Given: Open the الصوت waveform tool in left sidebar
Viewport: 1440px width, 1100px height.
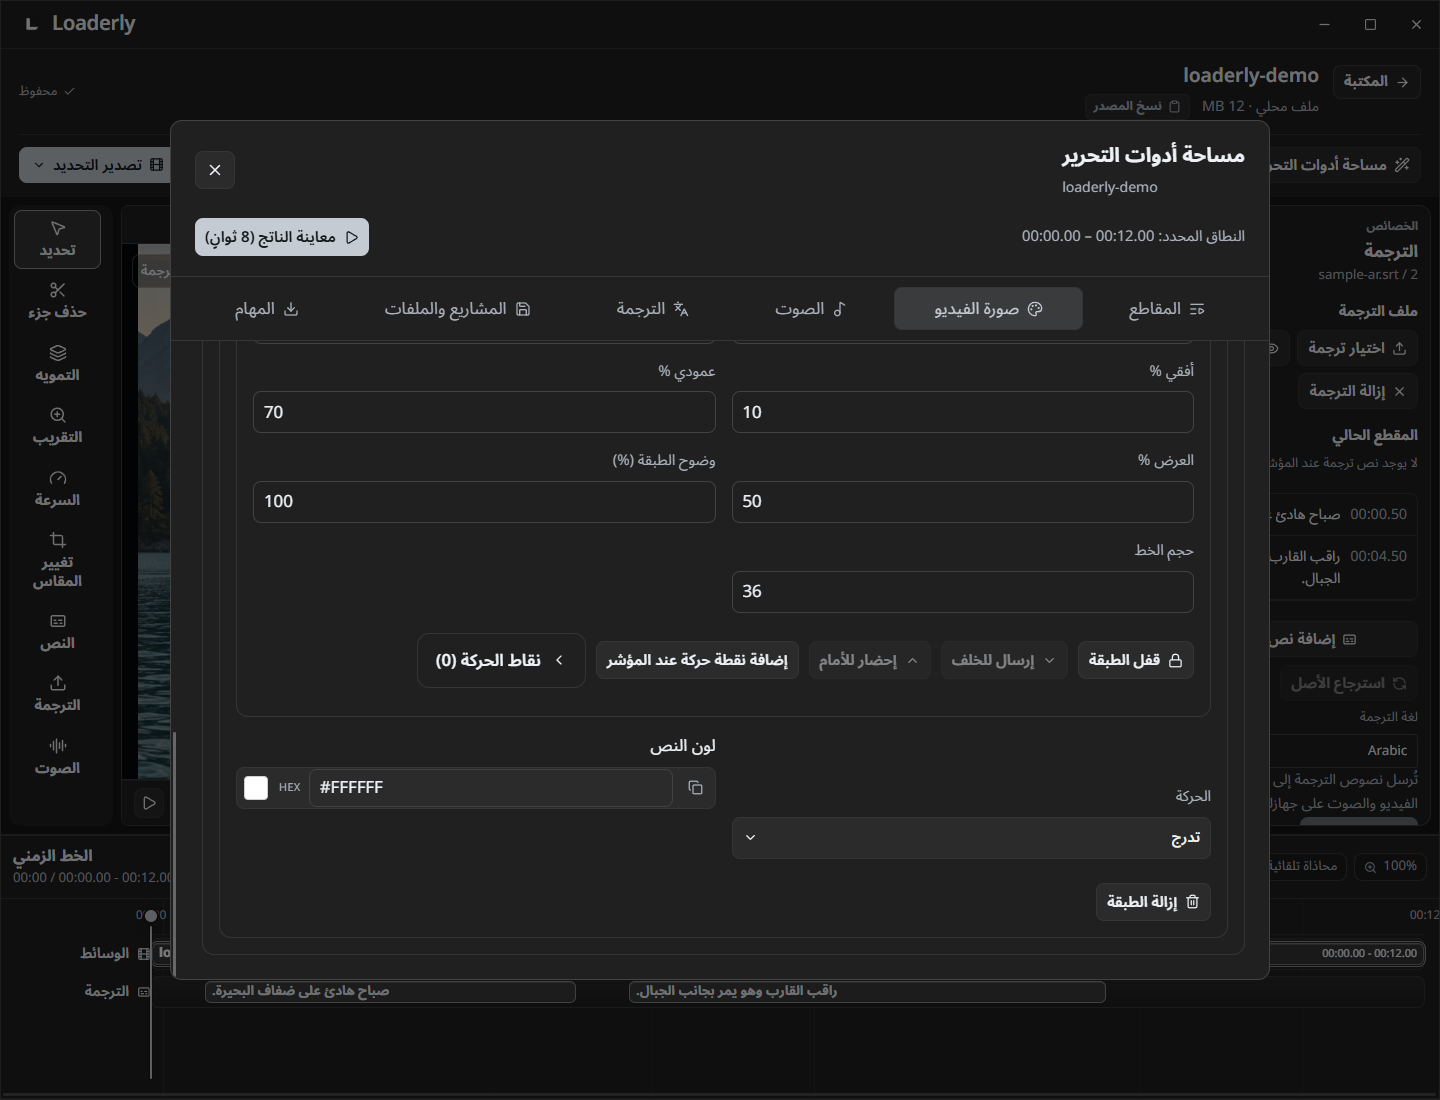Looking at the screenshot, I should (57, 757).
